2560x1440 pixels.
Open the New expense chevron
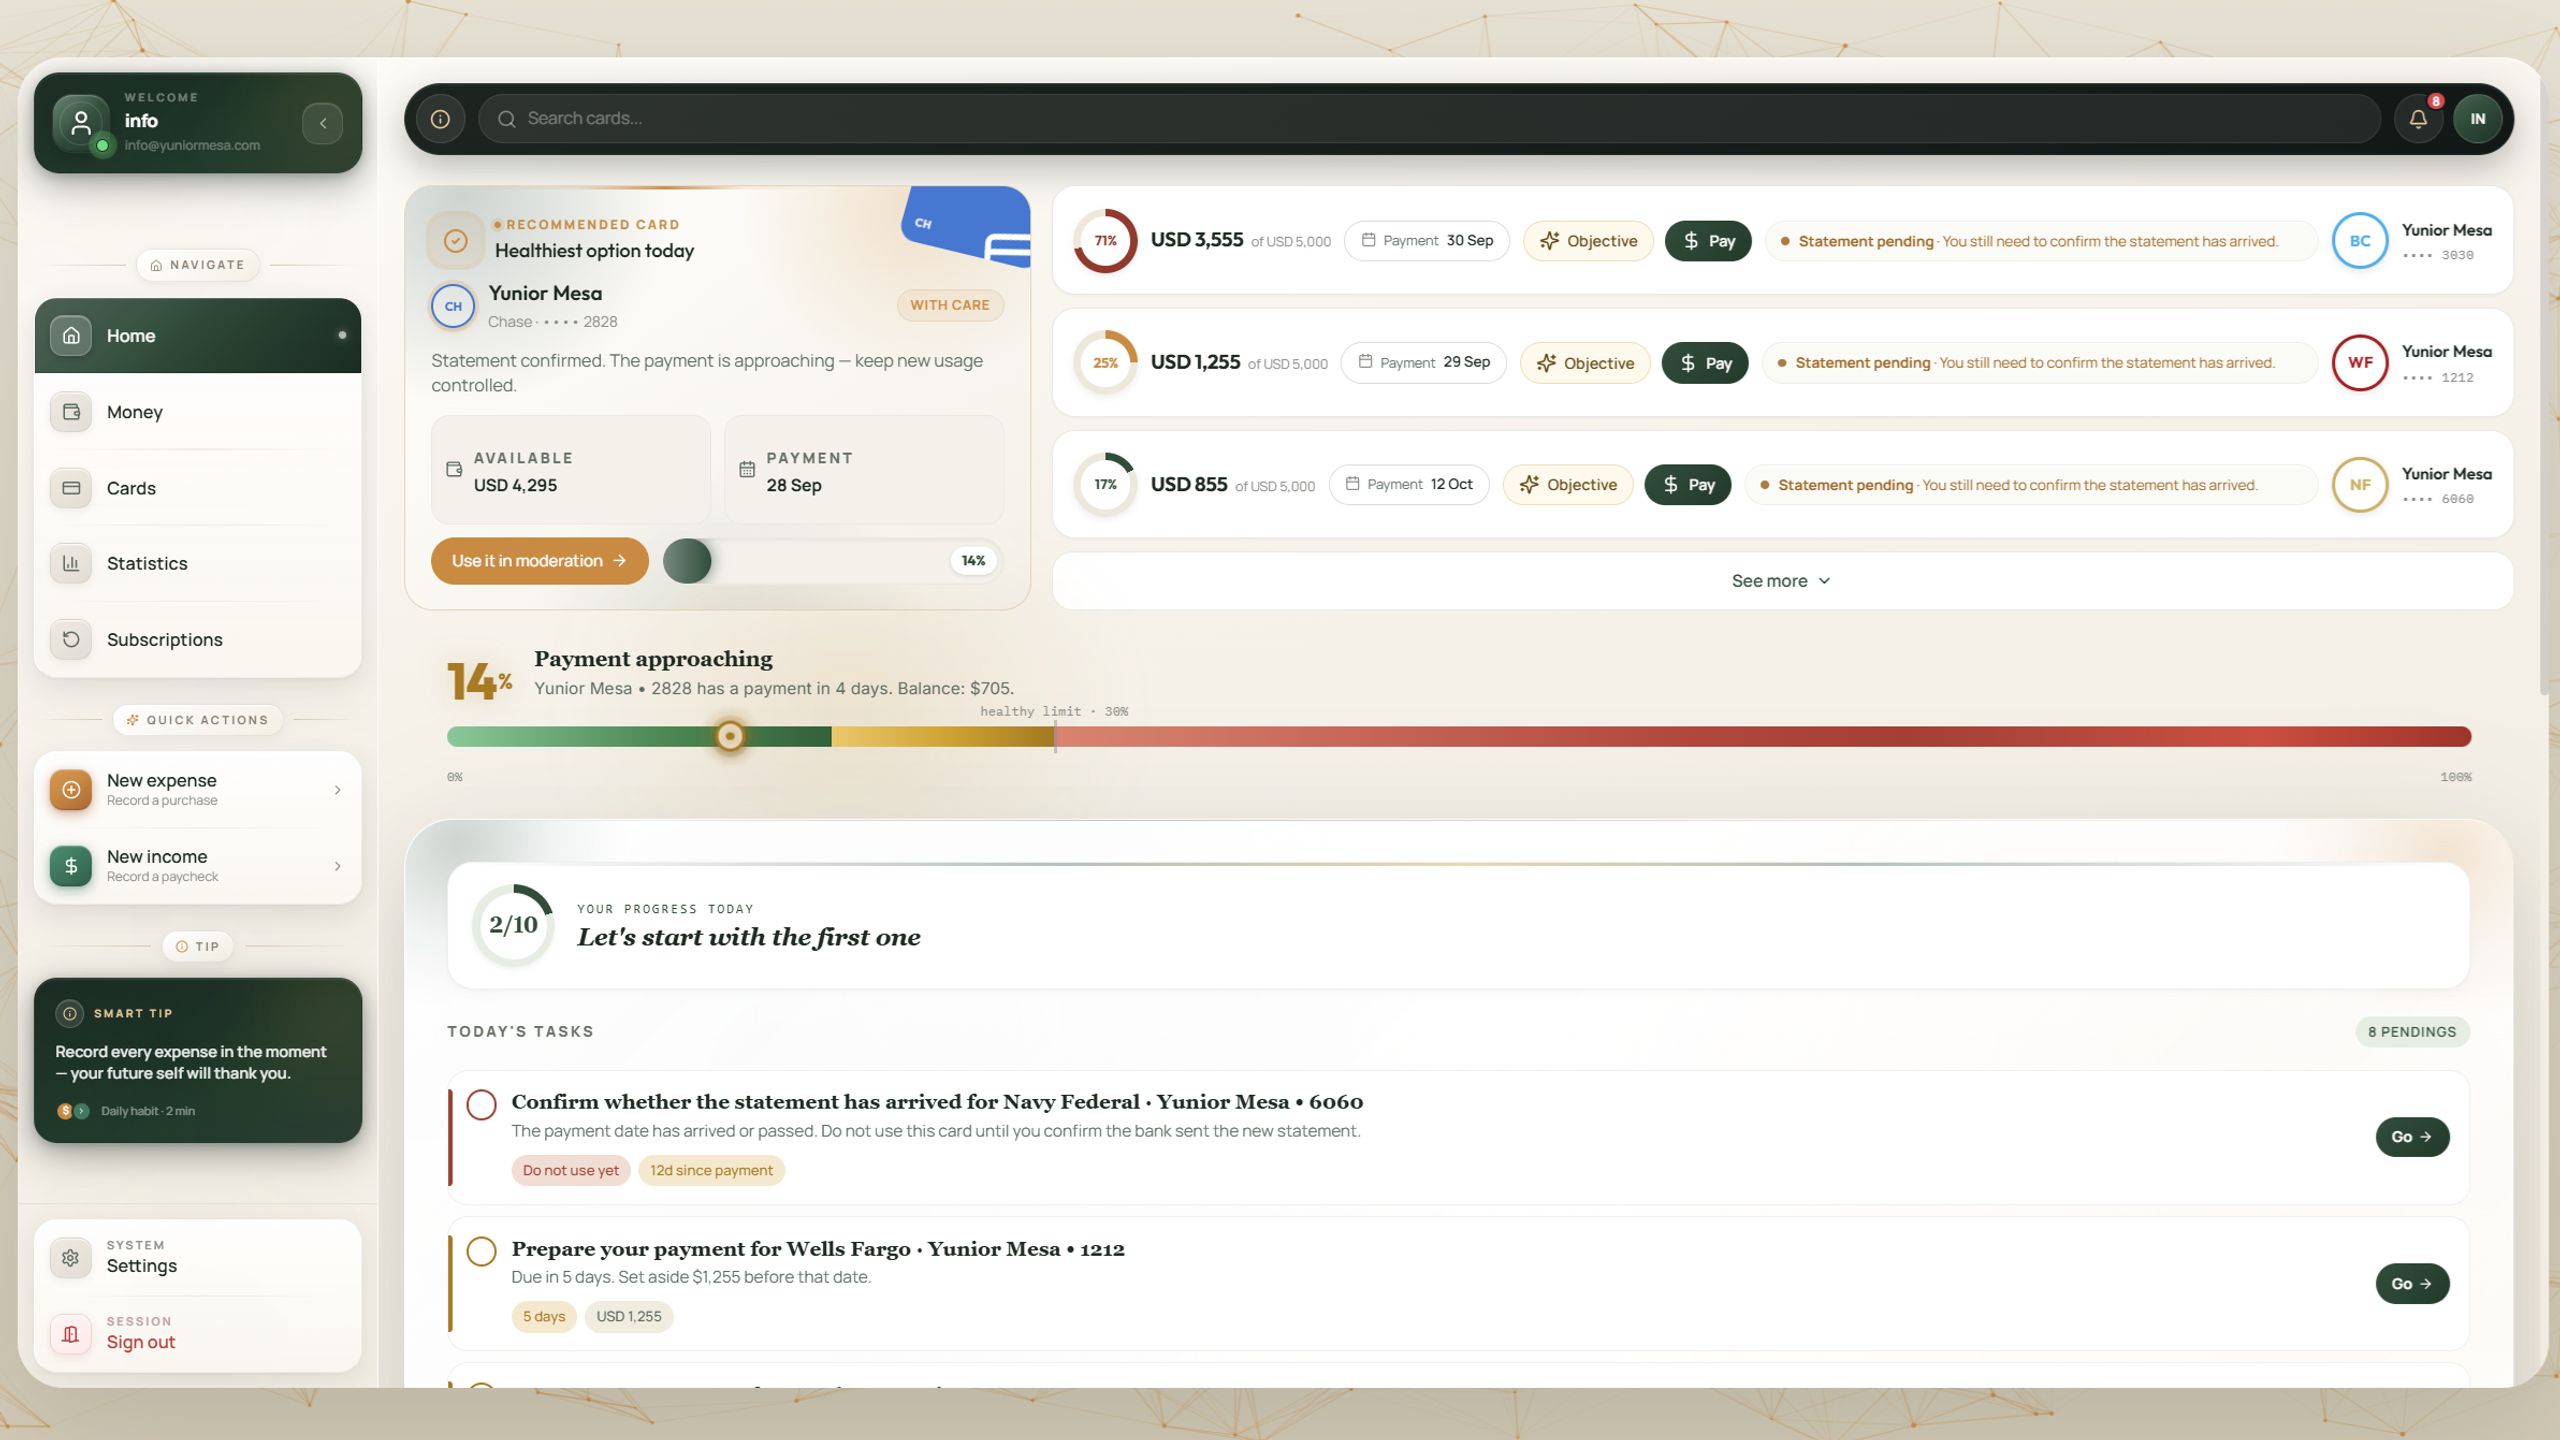pos(337,790)
